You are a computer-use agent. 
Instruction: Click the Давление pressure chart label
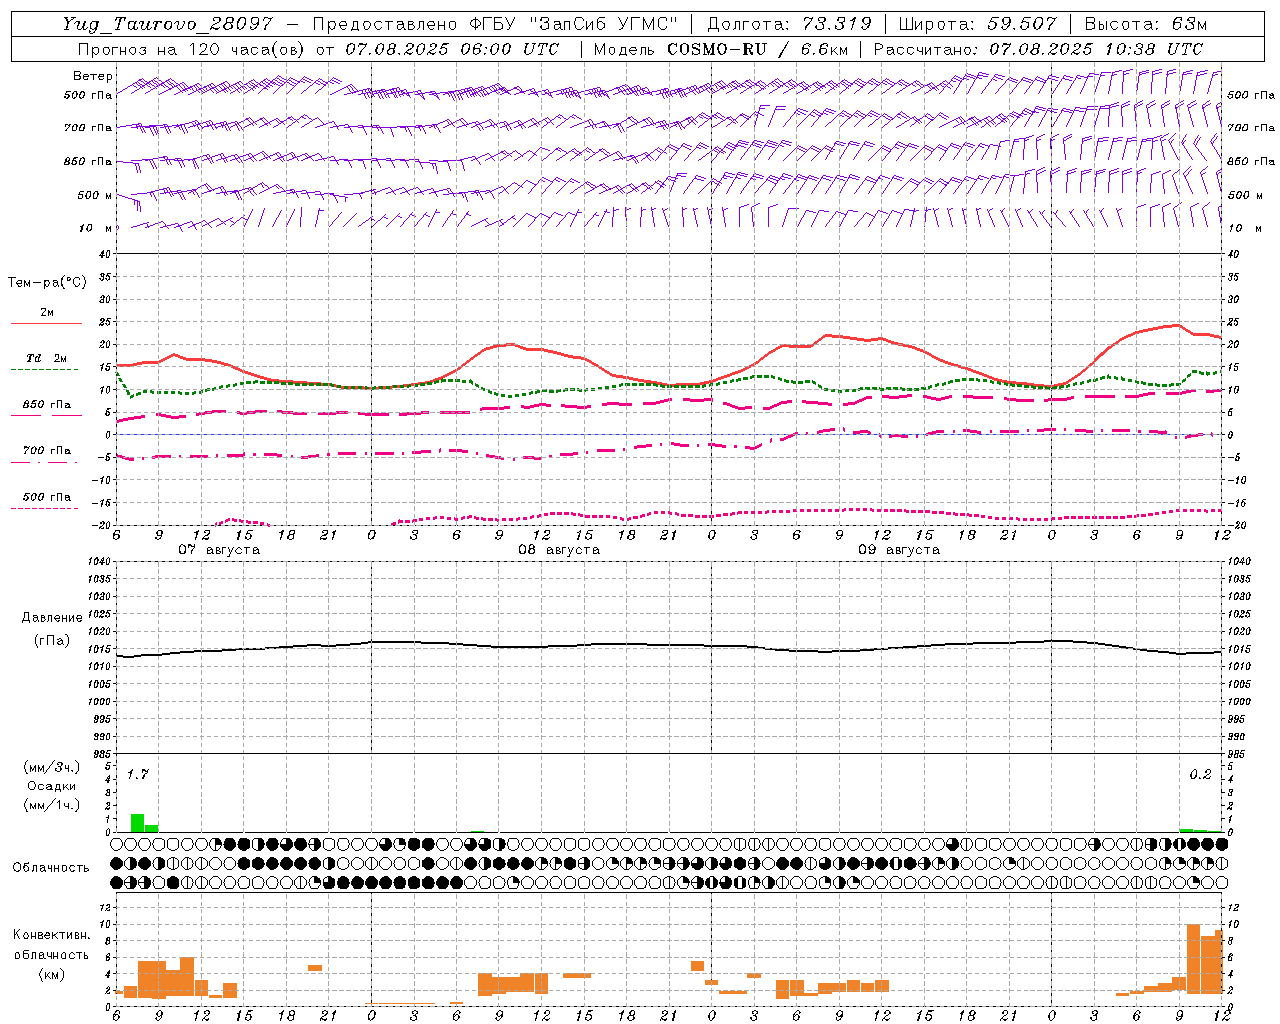pyautogui.click(x=52, y=618)
